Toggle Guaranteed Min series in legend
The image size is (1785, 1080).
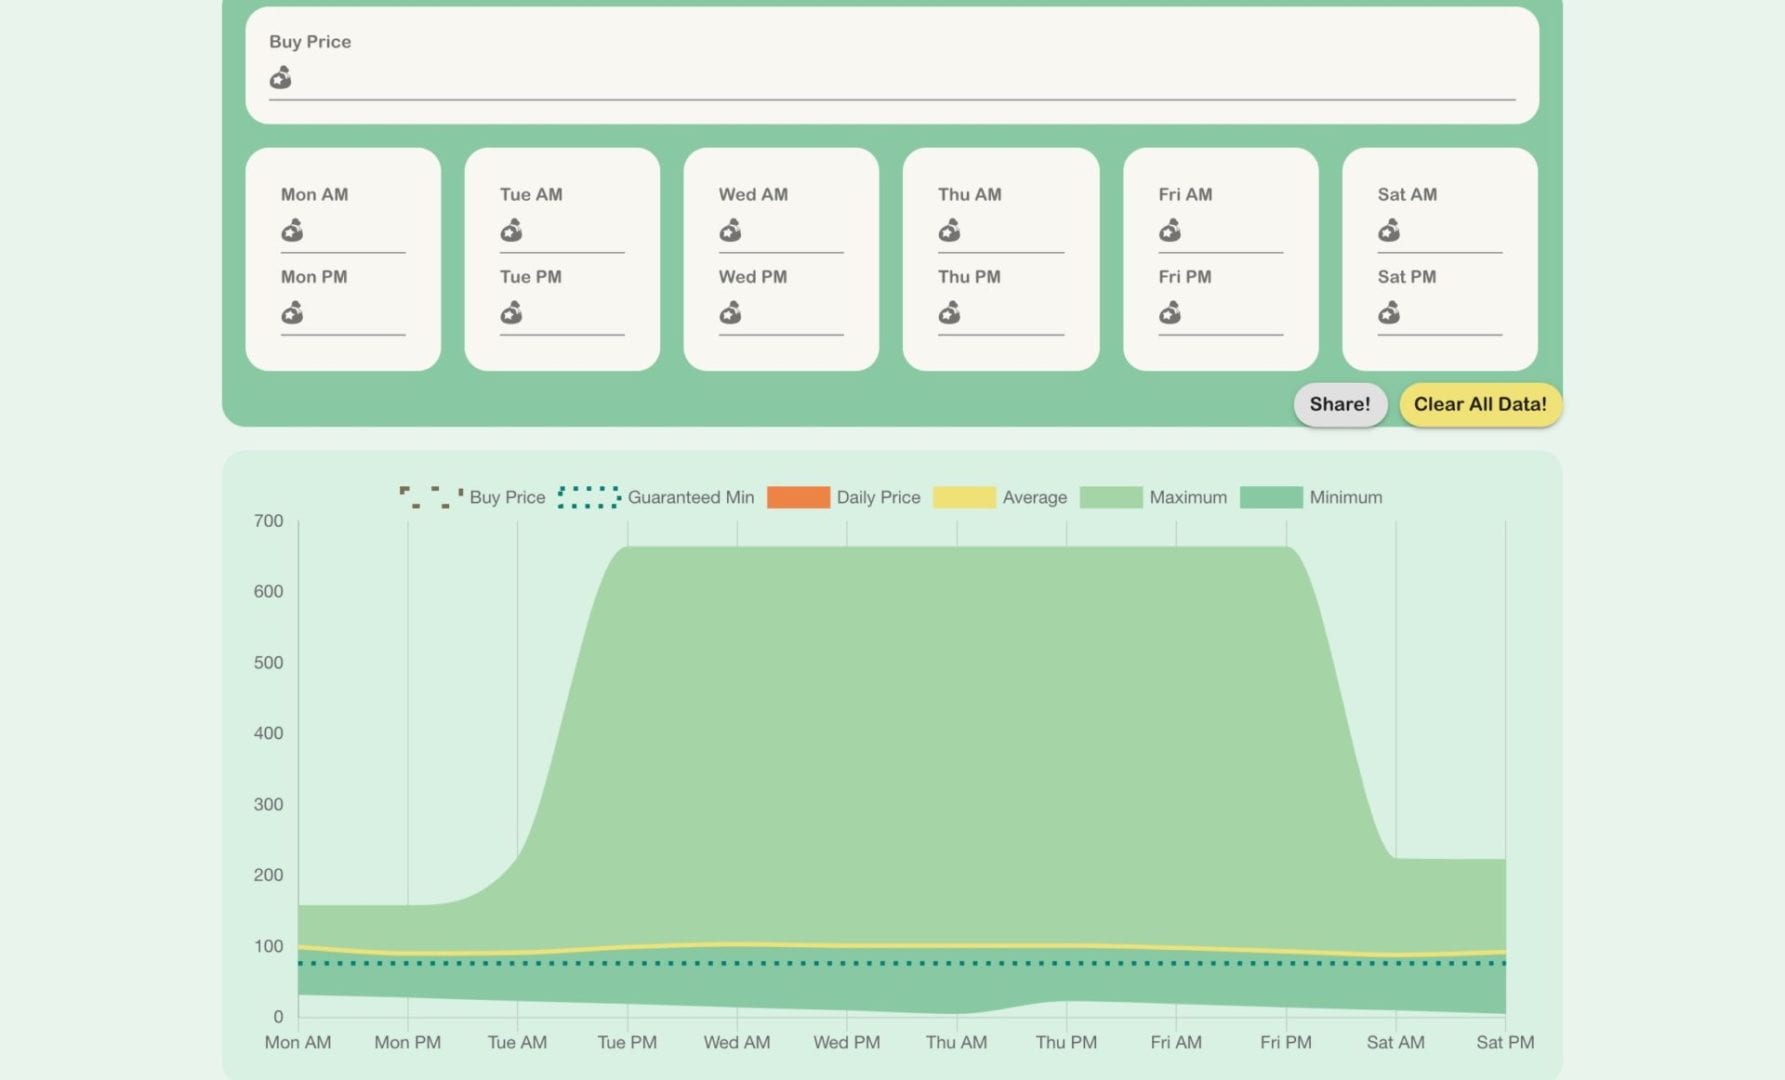pyautogui.click(x=656, y=497)
